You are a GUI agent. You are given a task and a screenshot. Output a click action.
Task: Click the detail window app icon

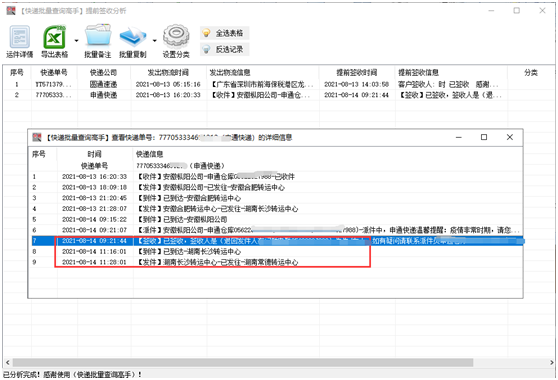[37, 137]
